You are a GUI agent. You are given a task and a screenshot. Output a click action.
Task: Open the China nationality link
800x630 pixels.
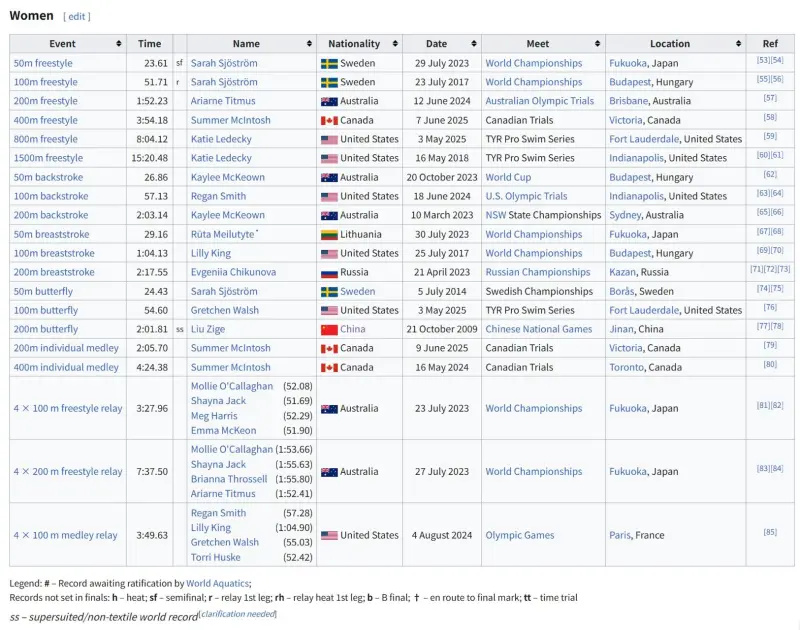pyautogui.click(x=353, y=330)
